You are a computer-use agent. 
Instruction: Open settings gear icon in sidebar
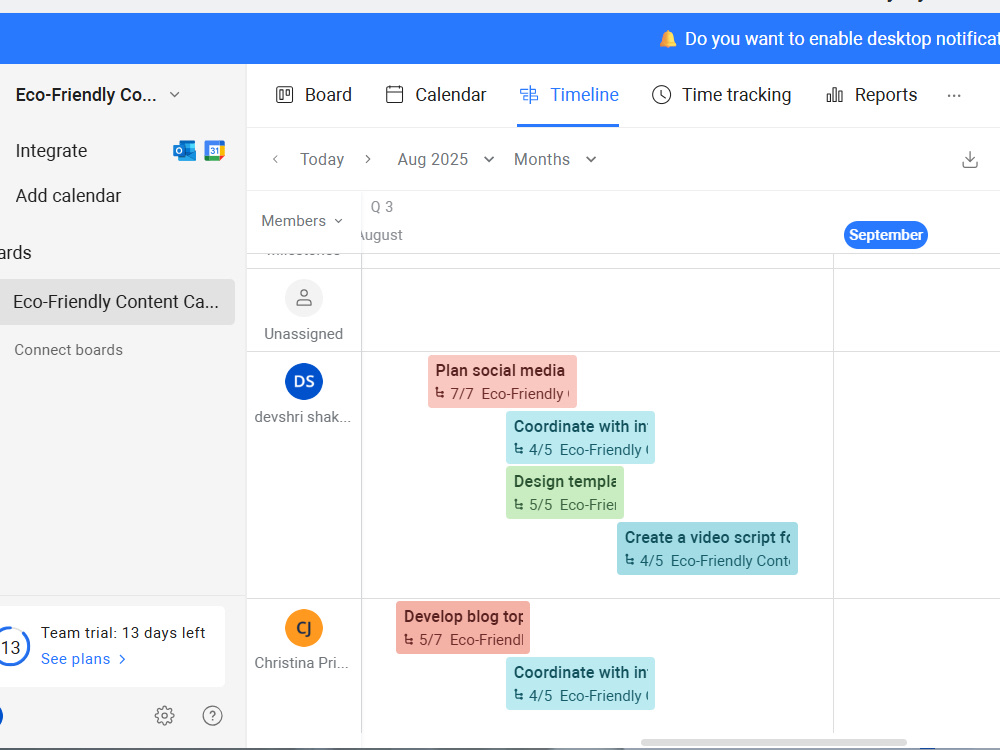(165, 716)
